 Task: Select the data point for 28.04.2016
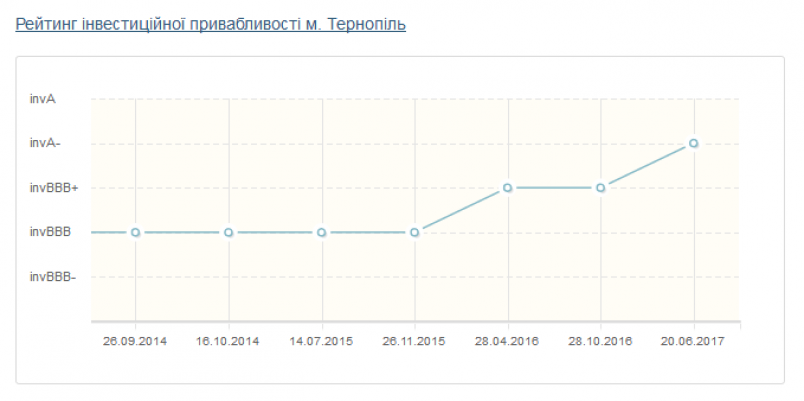pyautogui.click(x=508, y=188)
